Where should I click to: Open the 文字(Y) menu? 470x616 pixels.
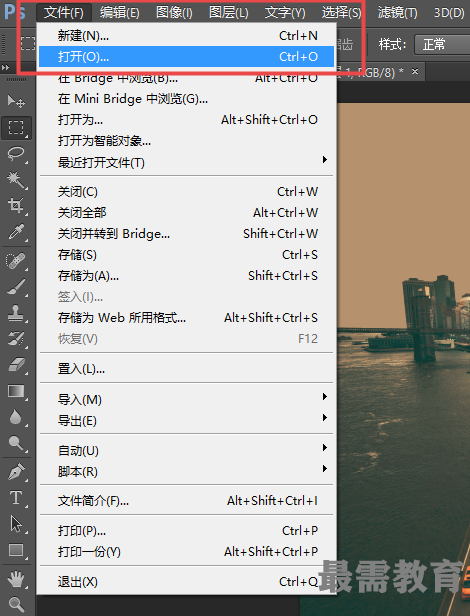[x=285, y=13]
